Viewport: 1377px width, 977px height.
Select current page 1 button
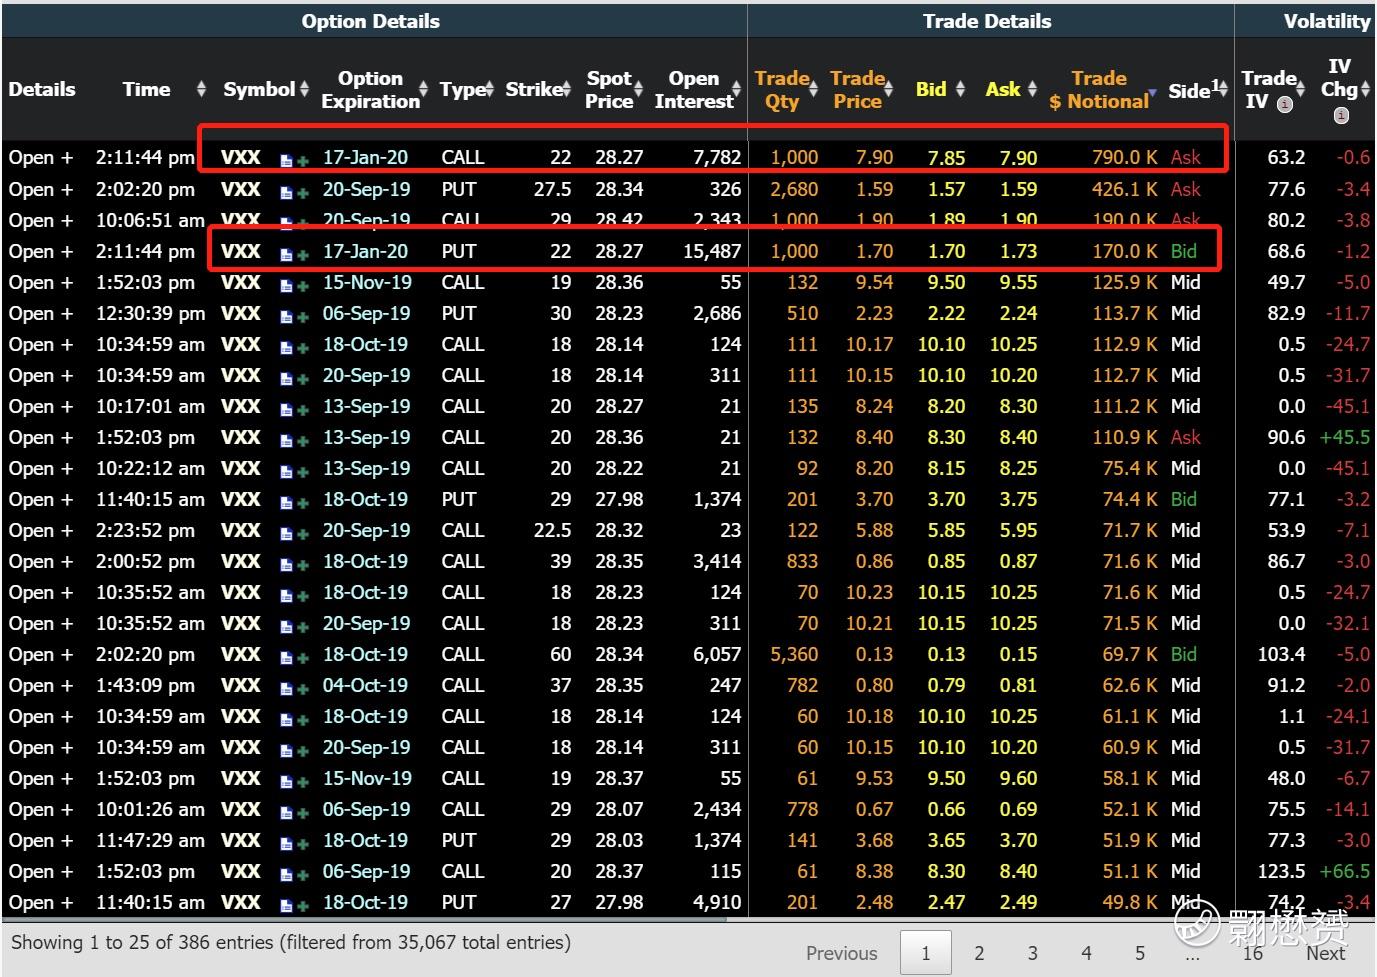pyautogui.click(x=925, y=953)
